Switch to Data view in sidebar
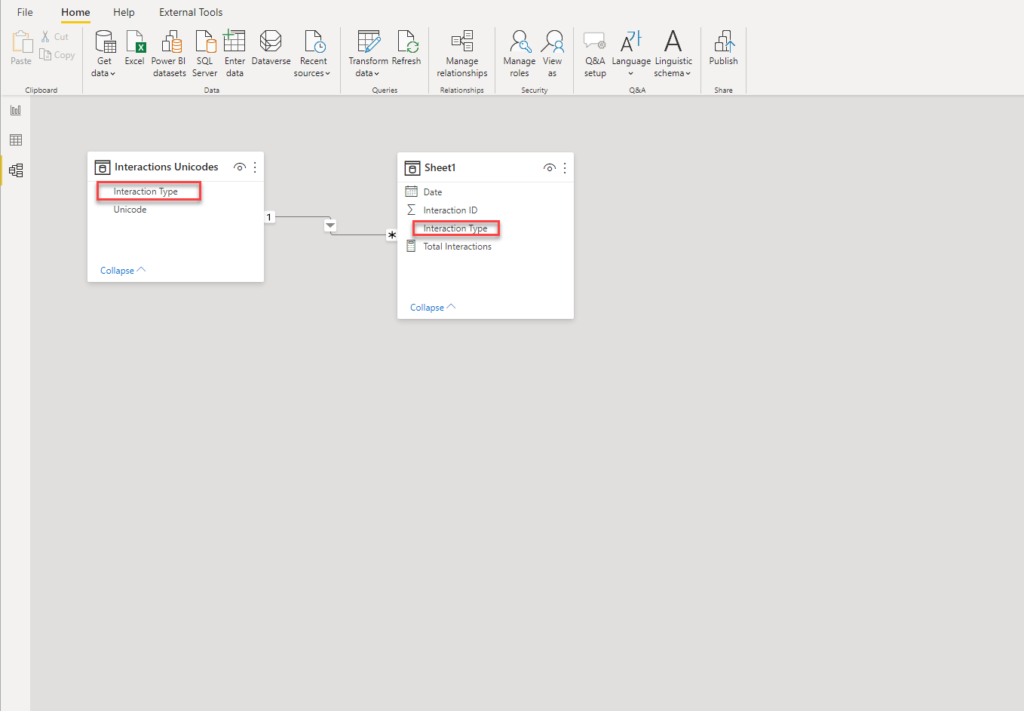Image resolution: width=1024 pixels, height=711 pixels. point(16,140)
